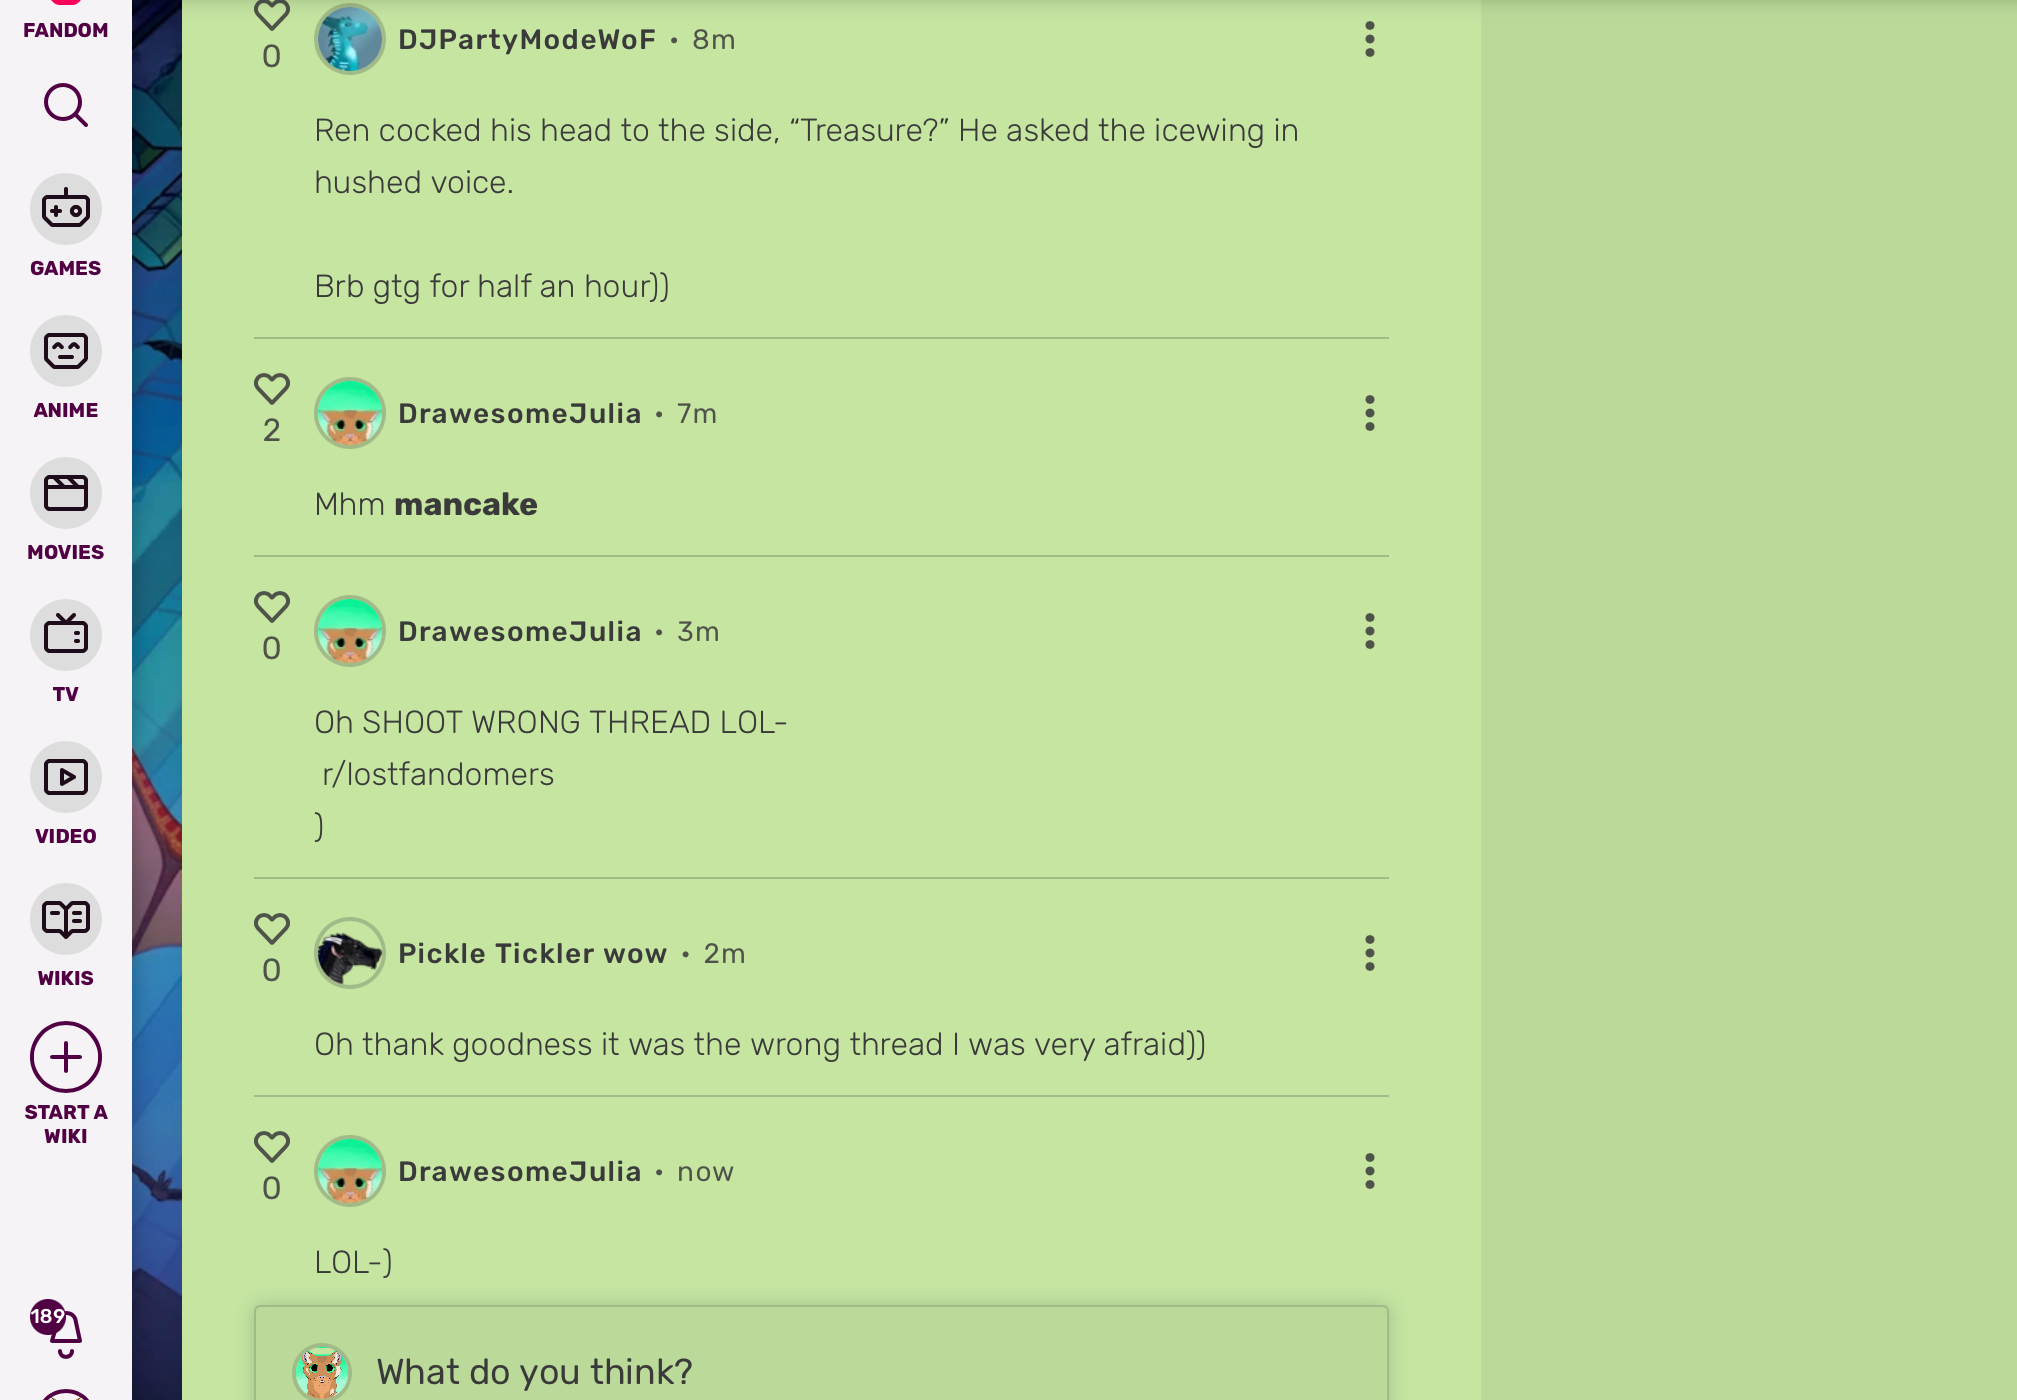Open the Video section in sidebar

[66, 794]
